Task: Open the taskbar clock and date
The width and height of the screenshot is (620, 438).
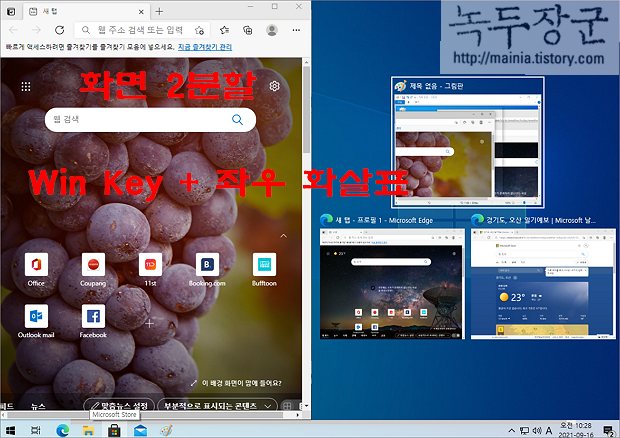Action: (576, 430)
